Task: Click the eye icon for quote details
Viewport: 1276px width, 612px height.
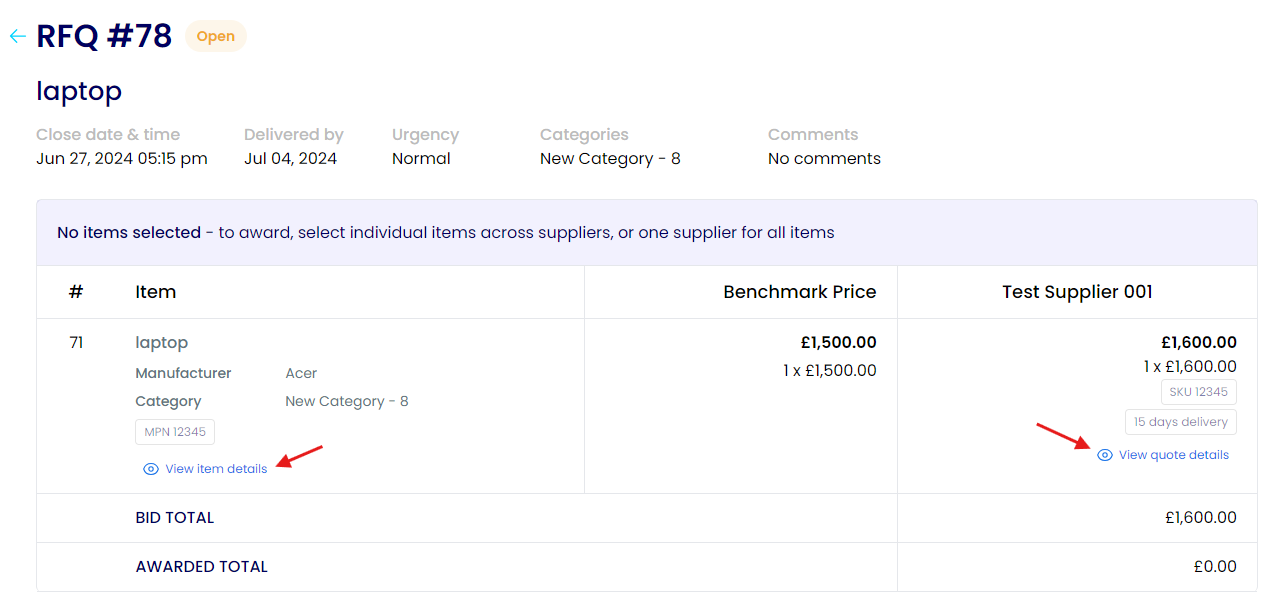Action: tap(1105, 455)
